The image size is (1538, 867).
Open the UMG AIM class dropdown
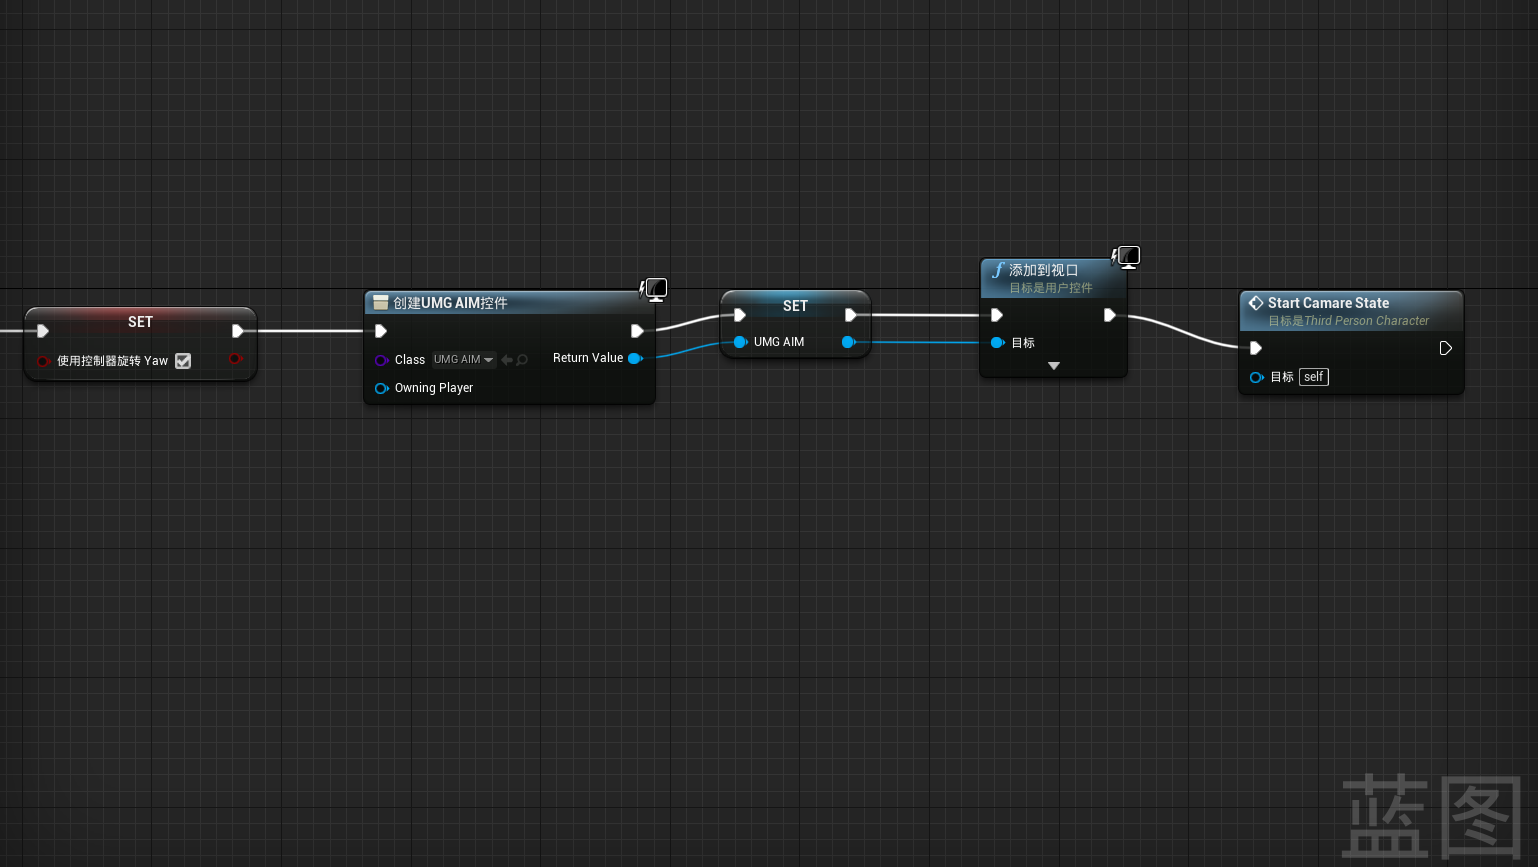click(x=464, y=360)
